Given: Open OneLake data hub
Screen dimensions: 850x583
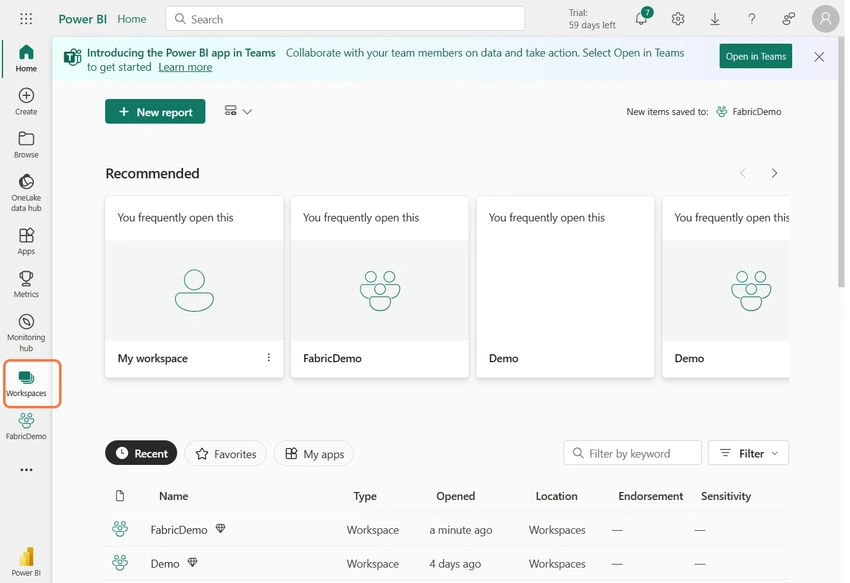Looking at the screenshot, I should 26,193.
